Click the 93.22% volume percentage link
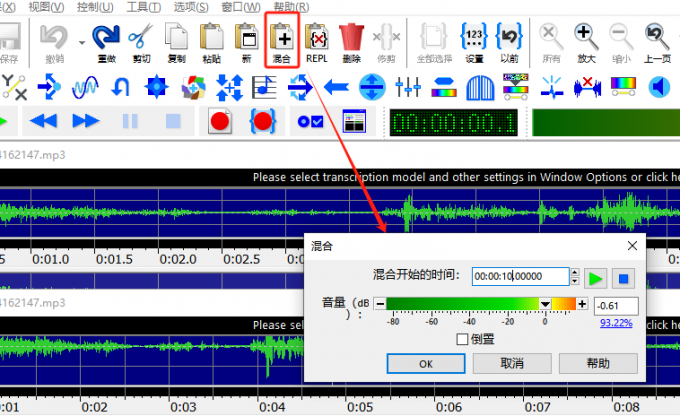 point(615,323)
